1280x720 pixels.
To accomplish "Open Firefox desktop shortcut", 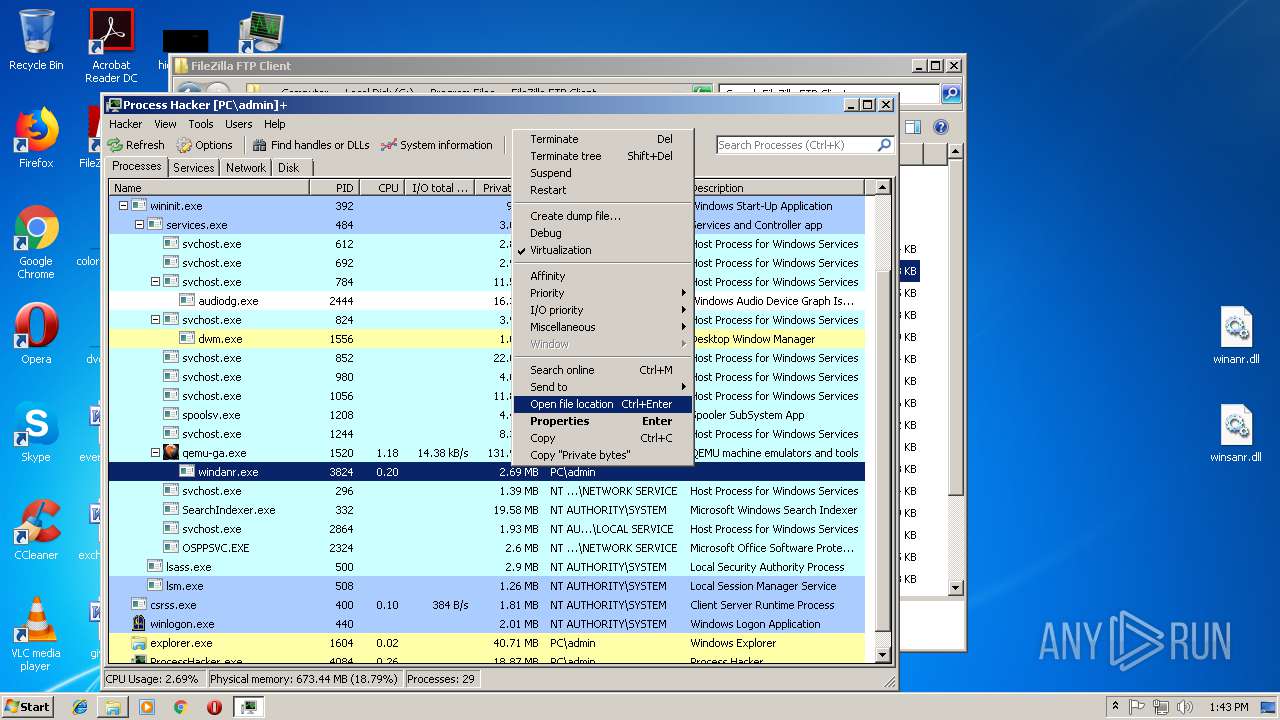I will tap(36, 138).
